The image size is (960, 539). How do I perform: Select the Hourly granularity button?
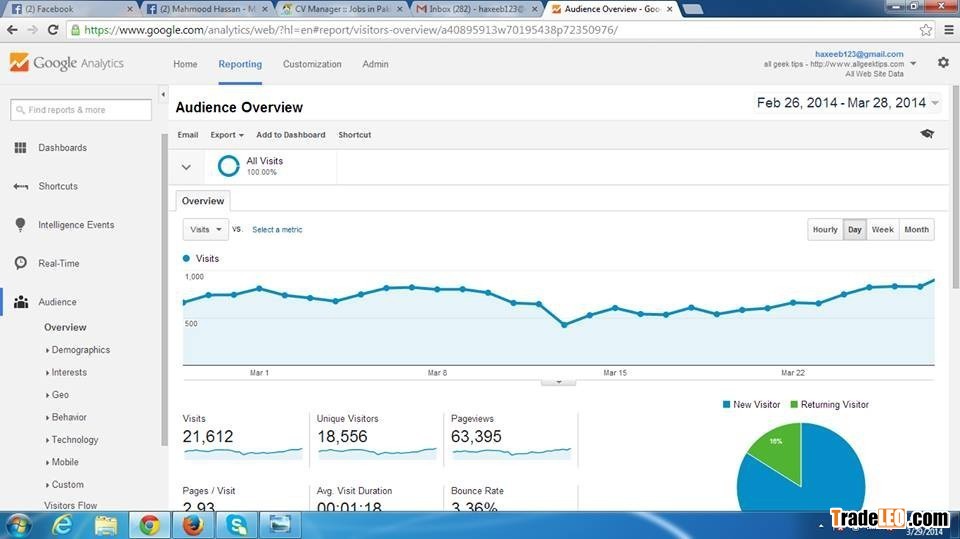825,230
